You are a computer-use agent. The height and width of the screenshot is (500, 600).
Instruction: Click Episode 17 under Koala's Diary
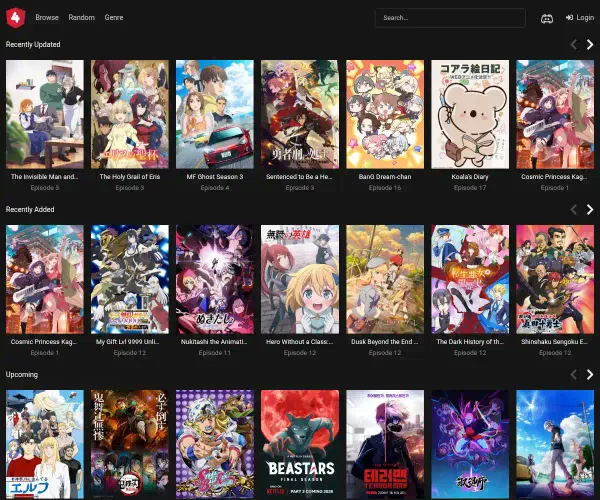pos(470,188)
